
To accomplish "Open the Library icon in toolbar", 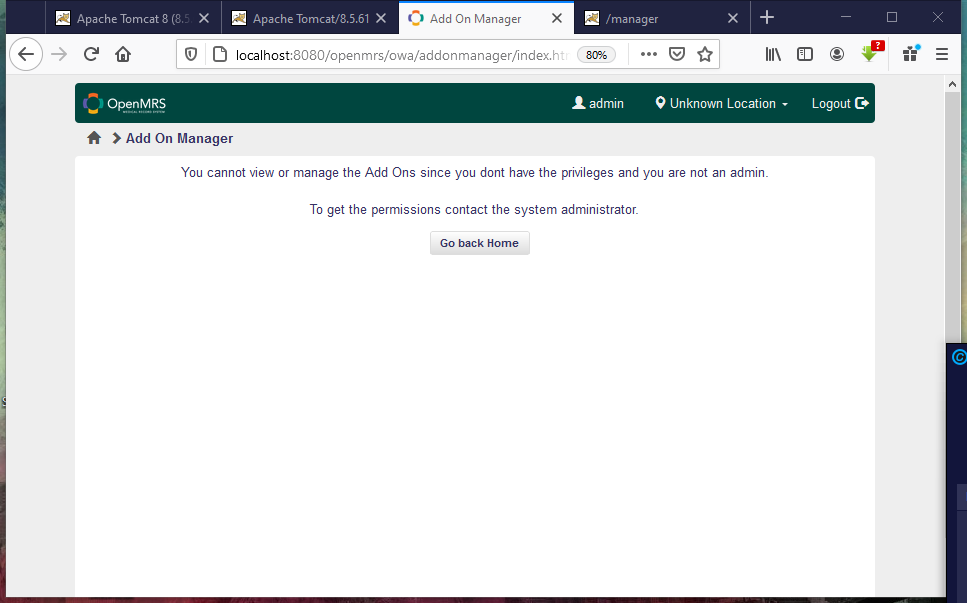I will pos(773,54).
